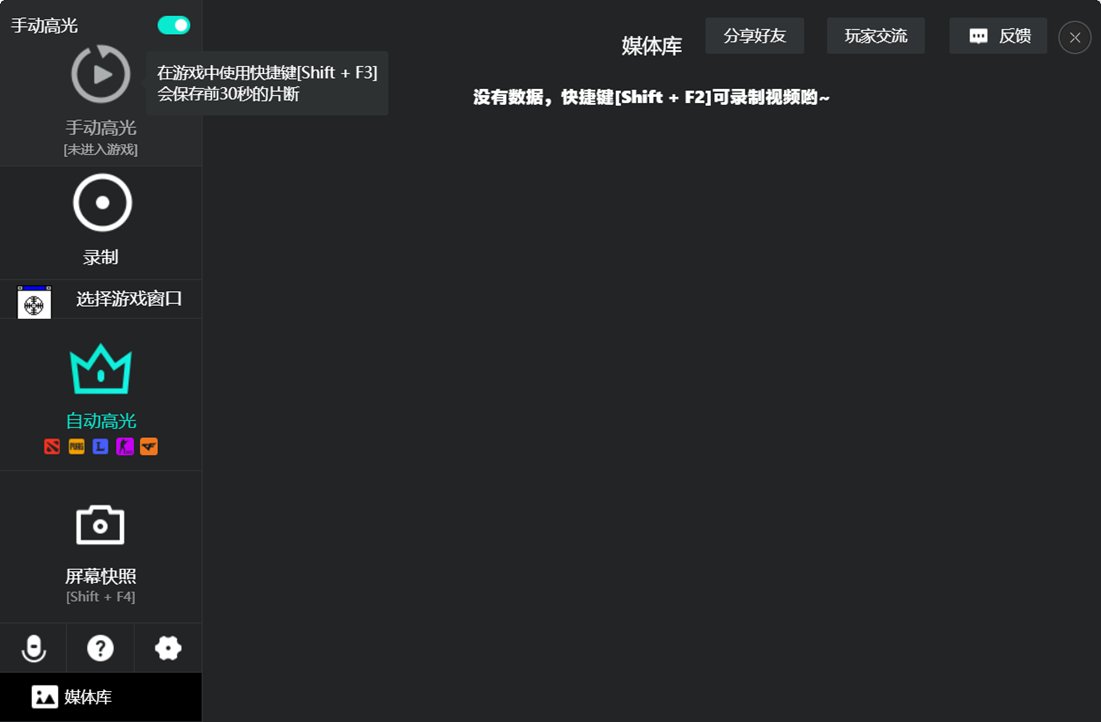
Task: Open the 反馈 feedback button
Action: click(998, 36)
